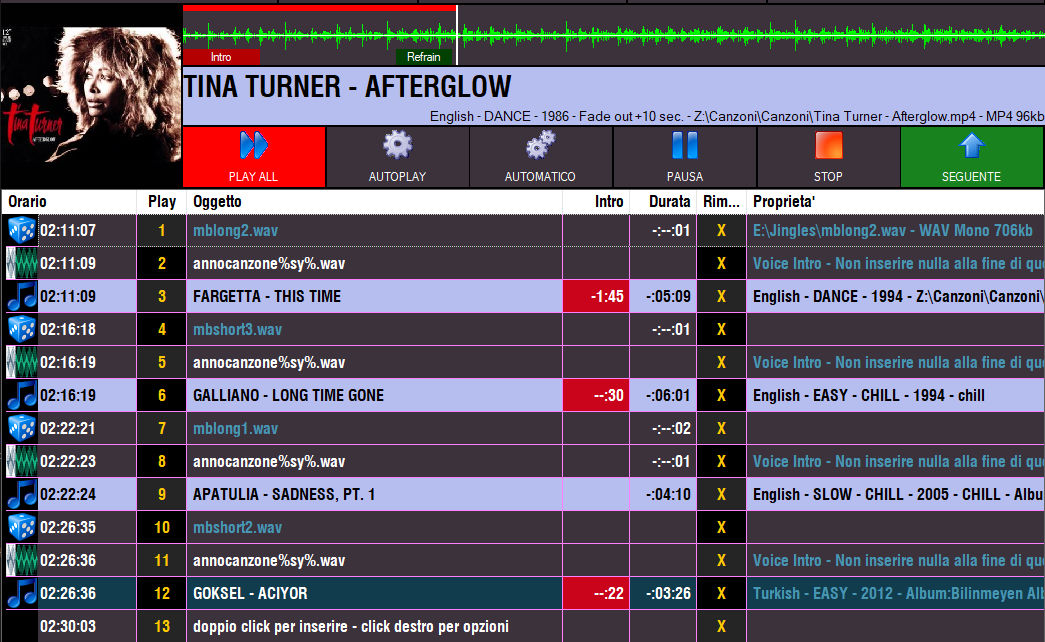The height and width of the screenshot is (642, 1045).
Task: Remove Fargetta - This Time with X
Action: tap(721, 297)
